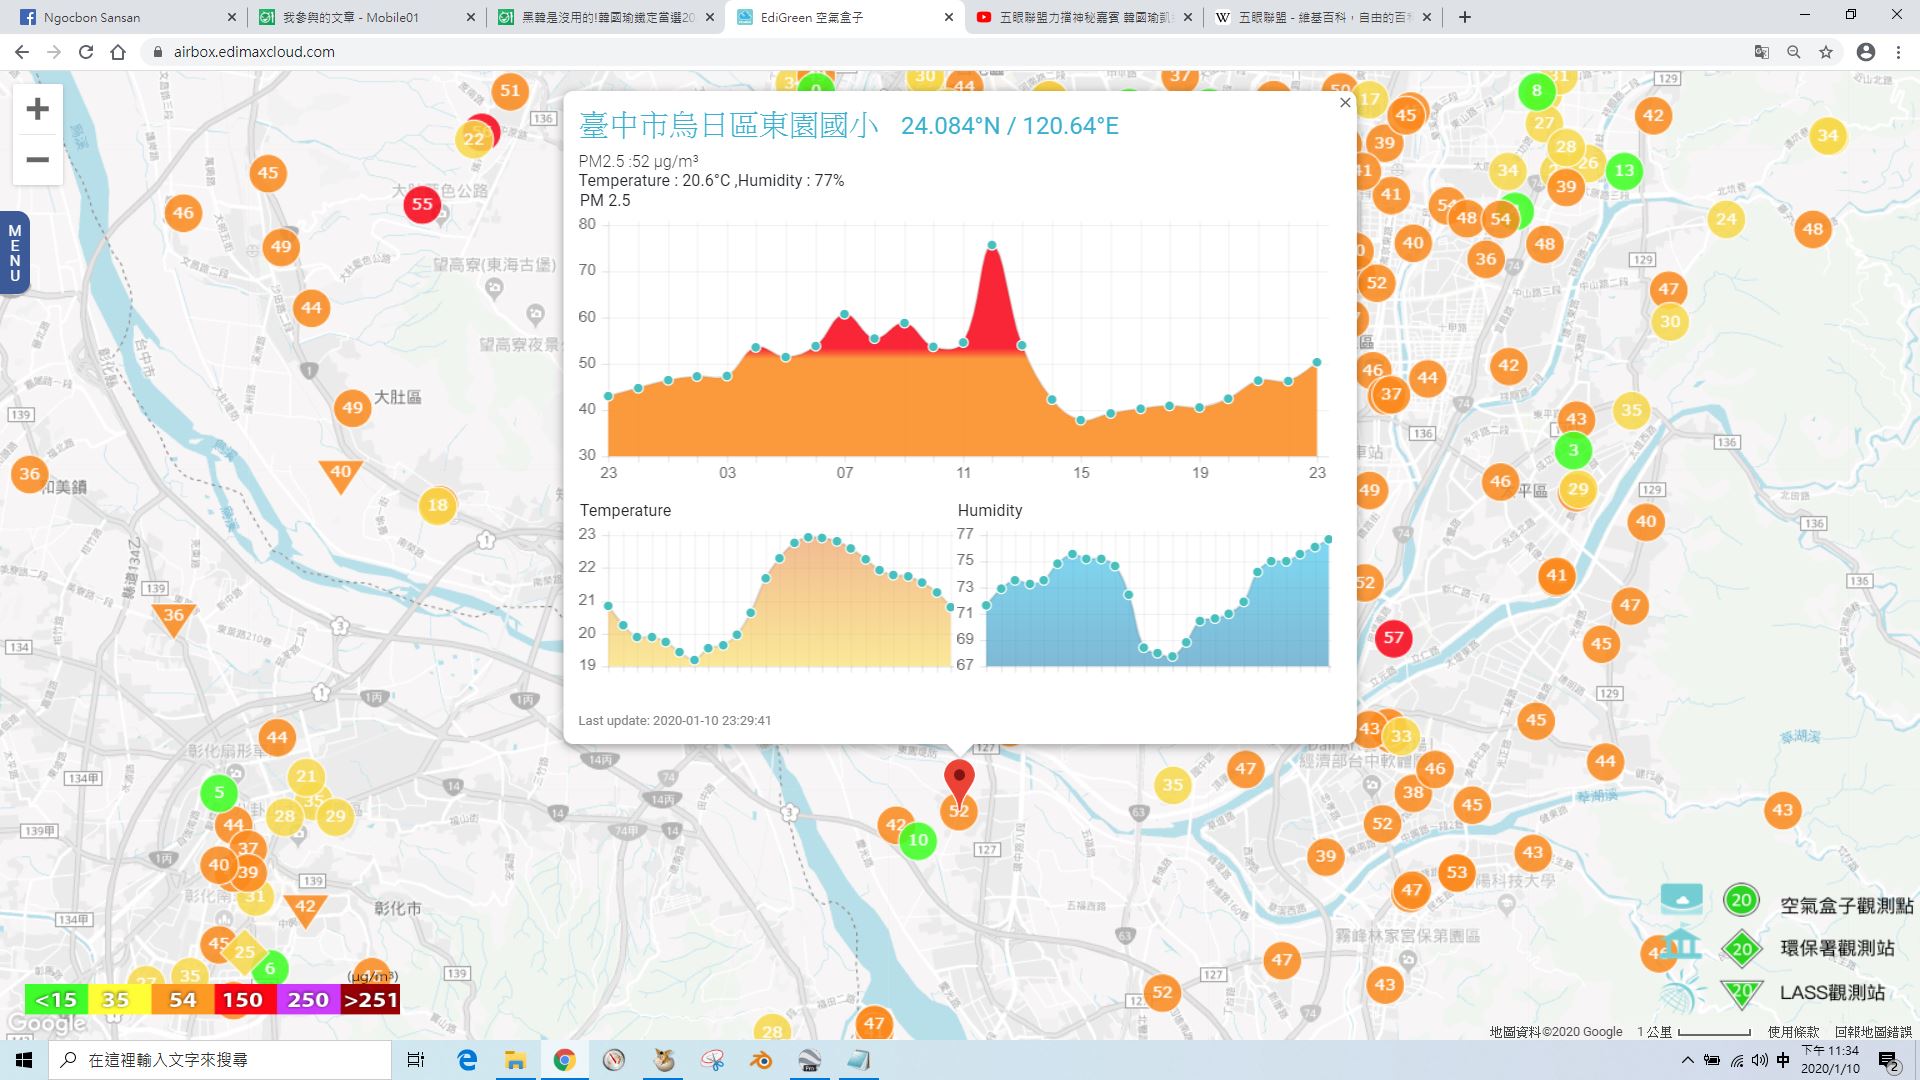Open 使用條款 terms link
This screenshot has width=1920, height=1080.
pyautogui.click(x=1793, y=1032)
